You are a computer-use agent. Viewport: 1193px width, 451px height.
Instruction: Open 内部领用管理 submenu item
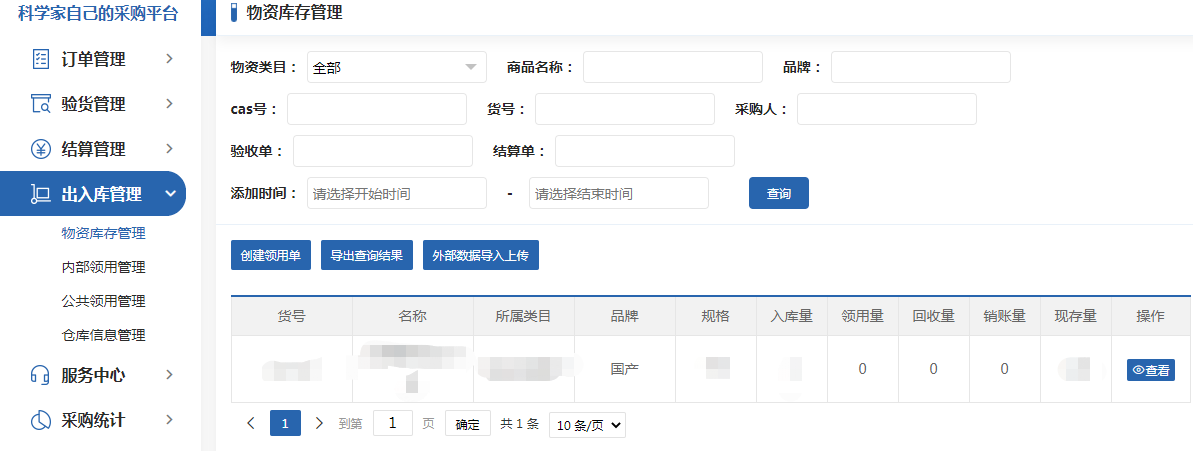pos(103,267)
